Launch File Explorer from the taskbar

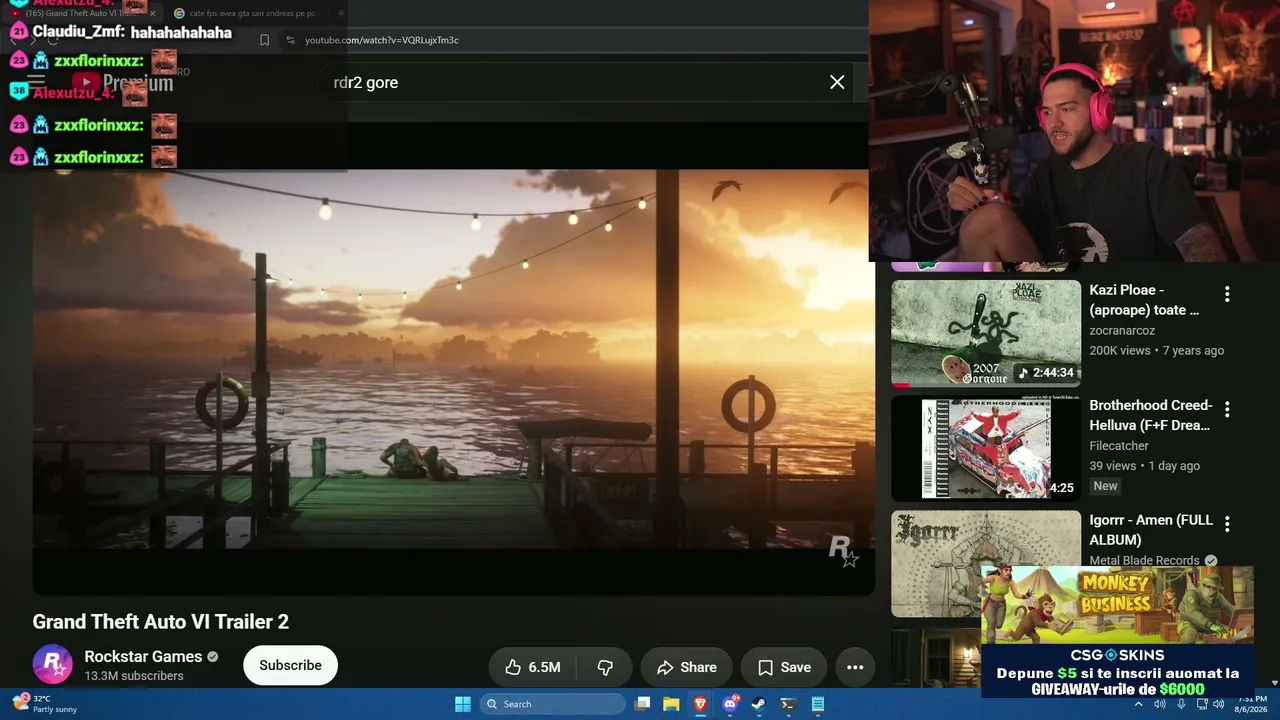click(671, 704)
